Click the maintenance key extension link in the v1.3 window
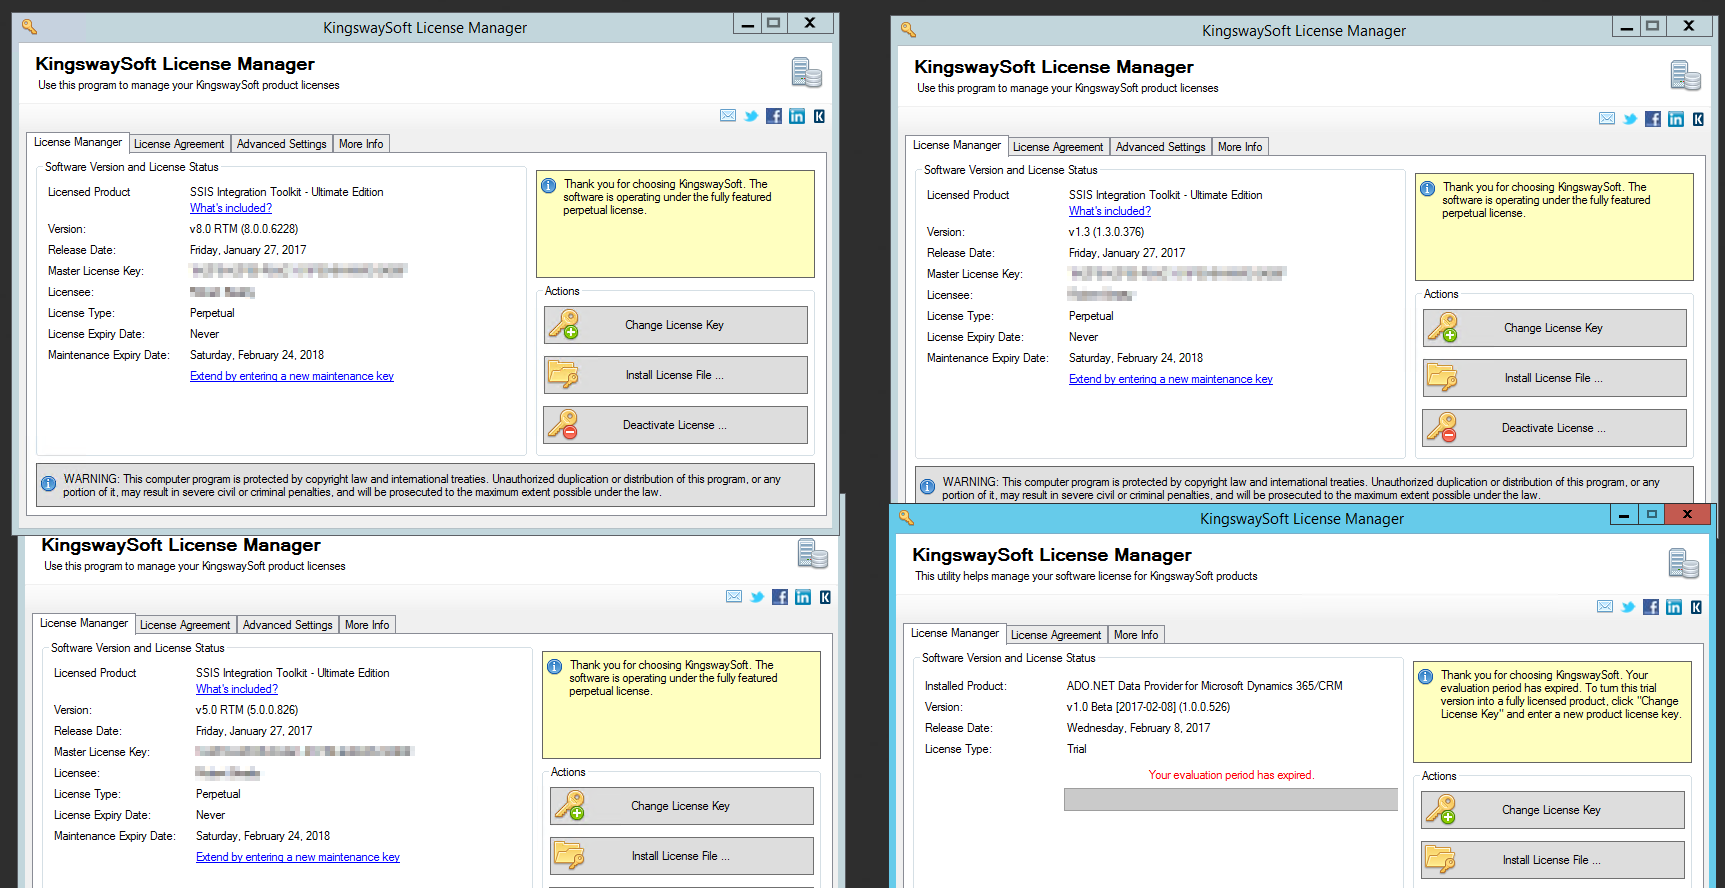1725x889 pixels. pos(1171,379)
